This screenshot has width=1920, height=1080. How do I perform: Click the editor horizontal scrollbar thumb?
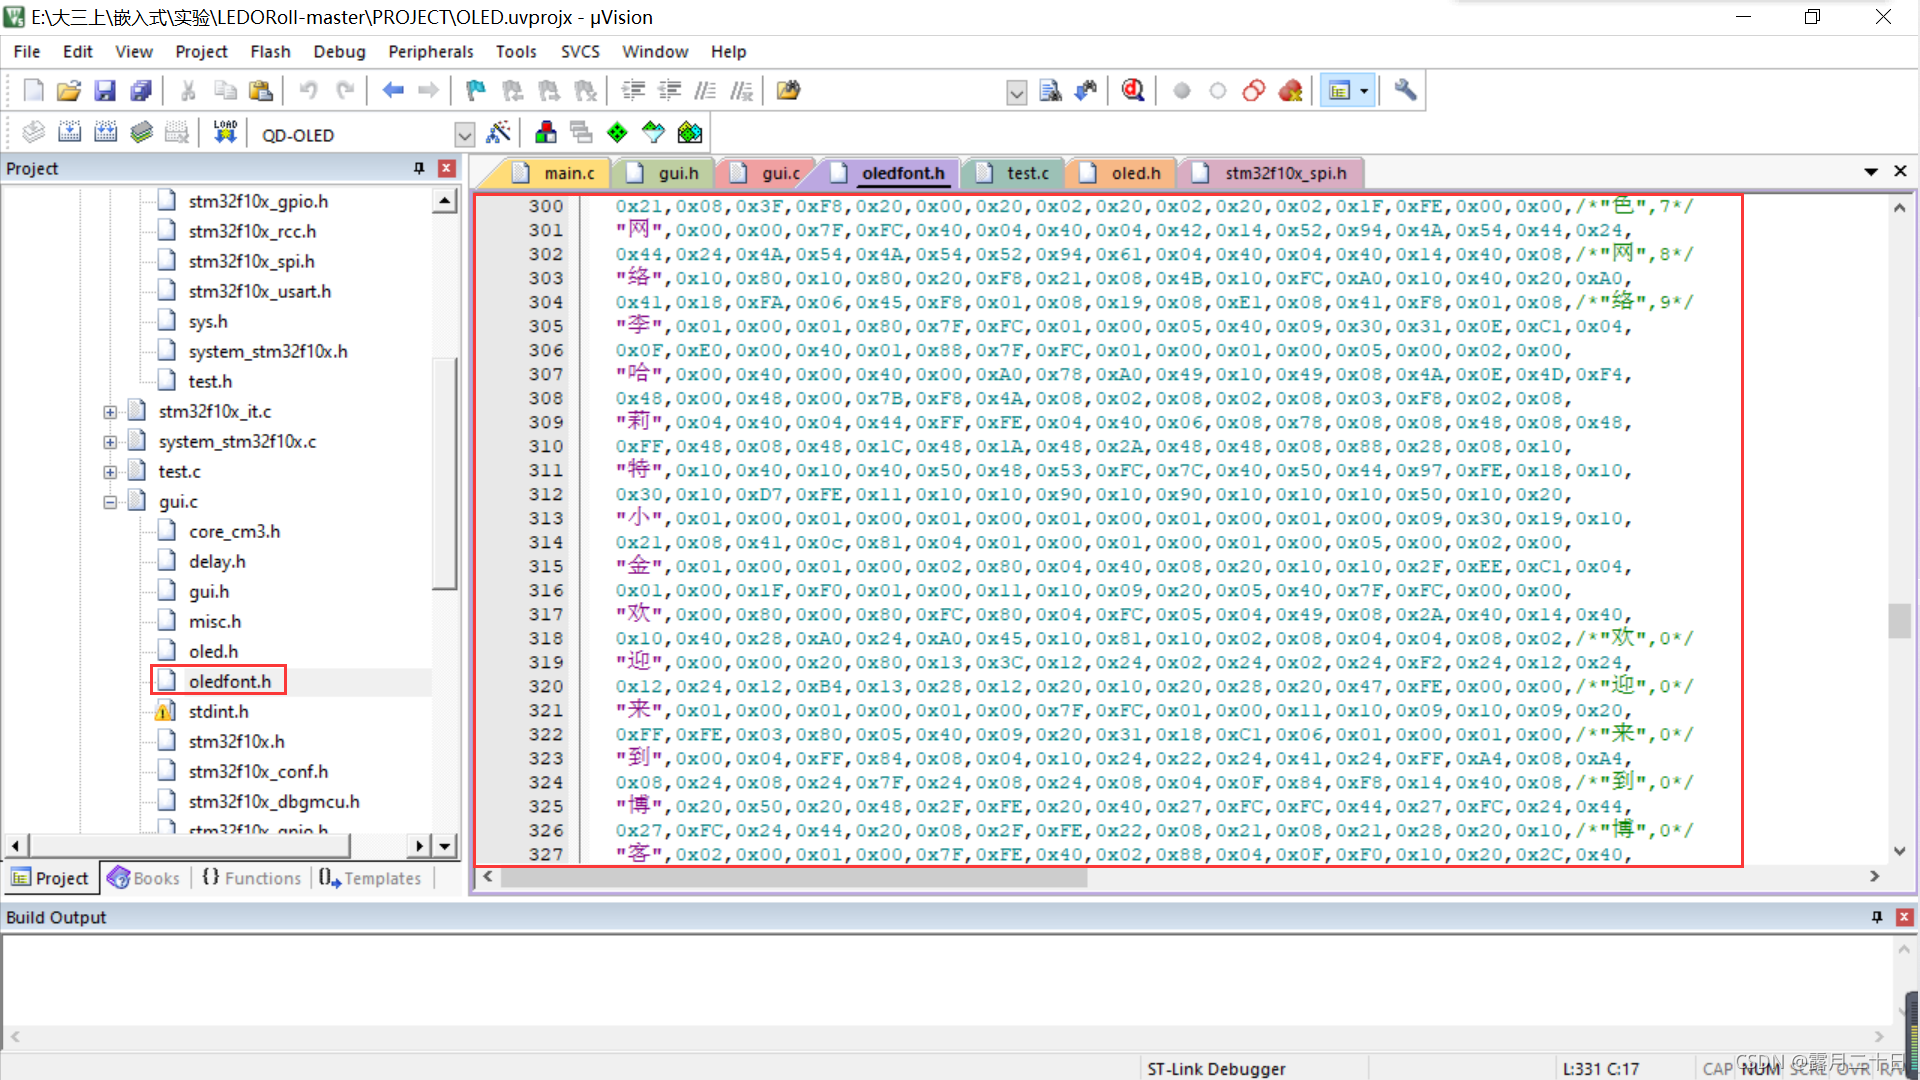[793, 877]
